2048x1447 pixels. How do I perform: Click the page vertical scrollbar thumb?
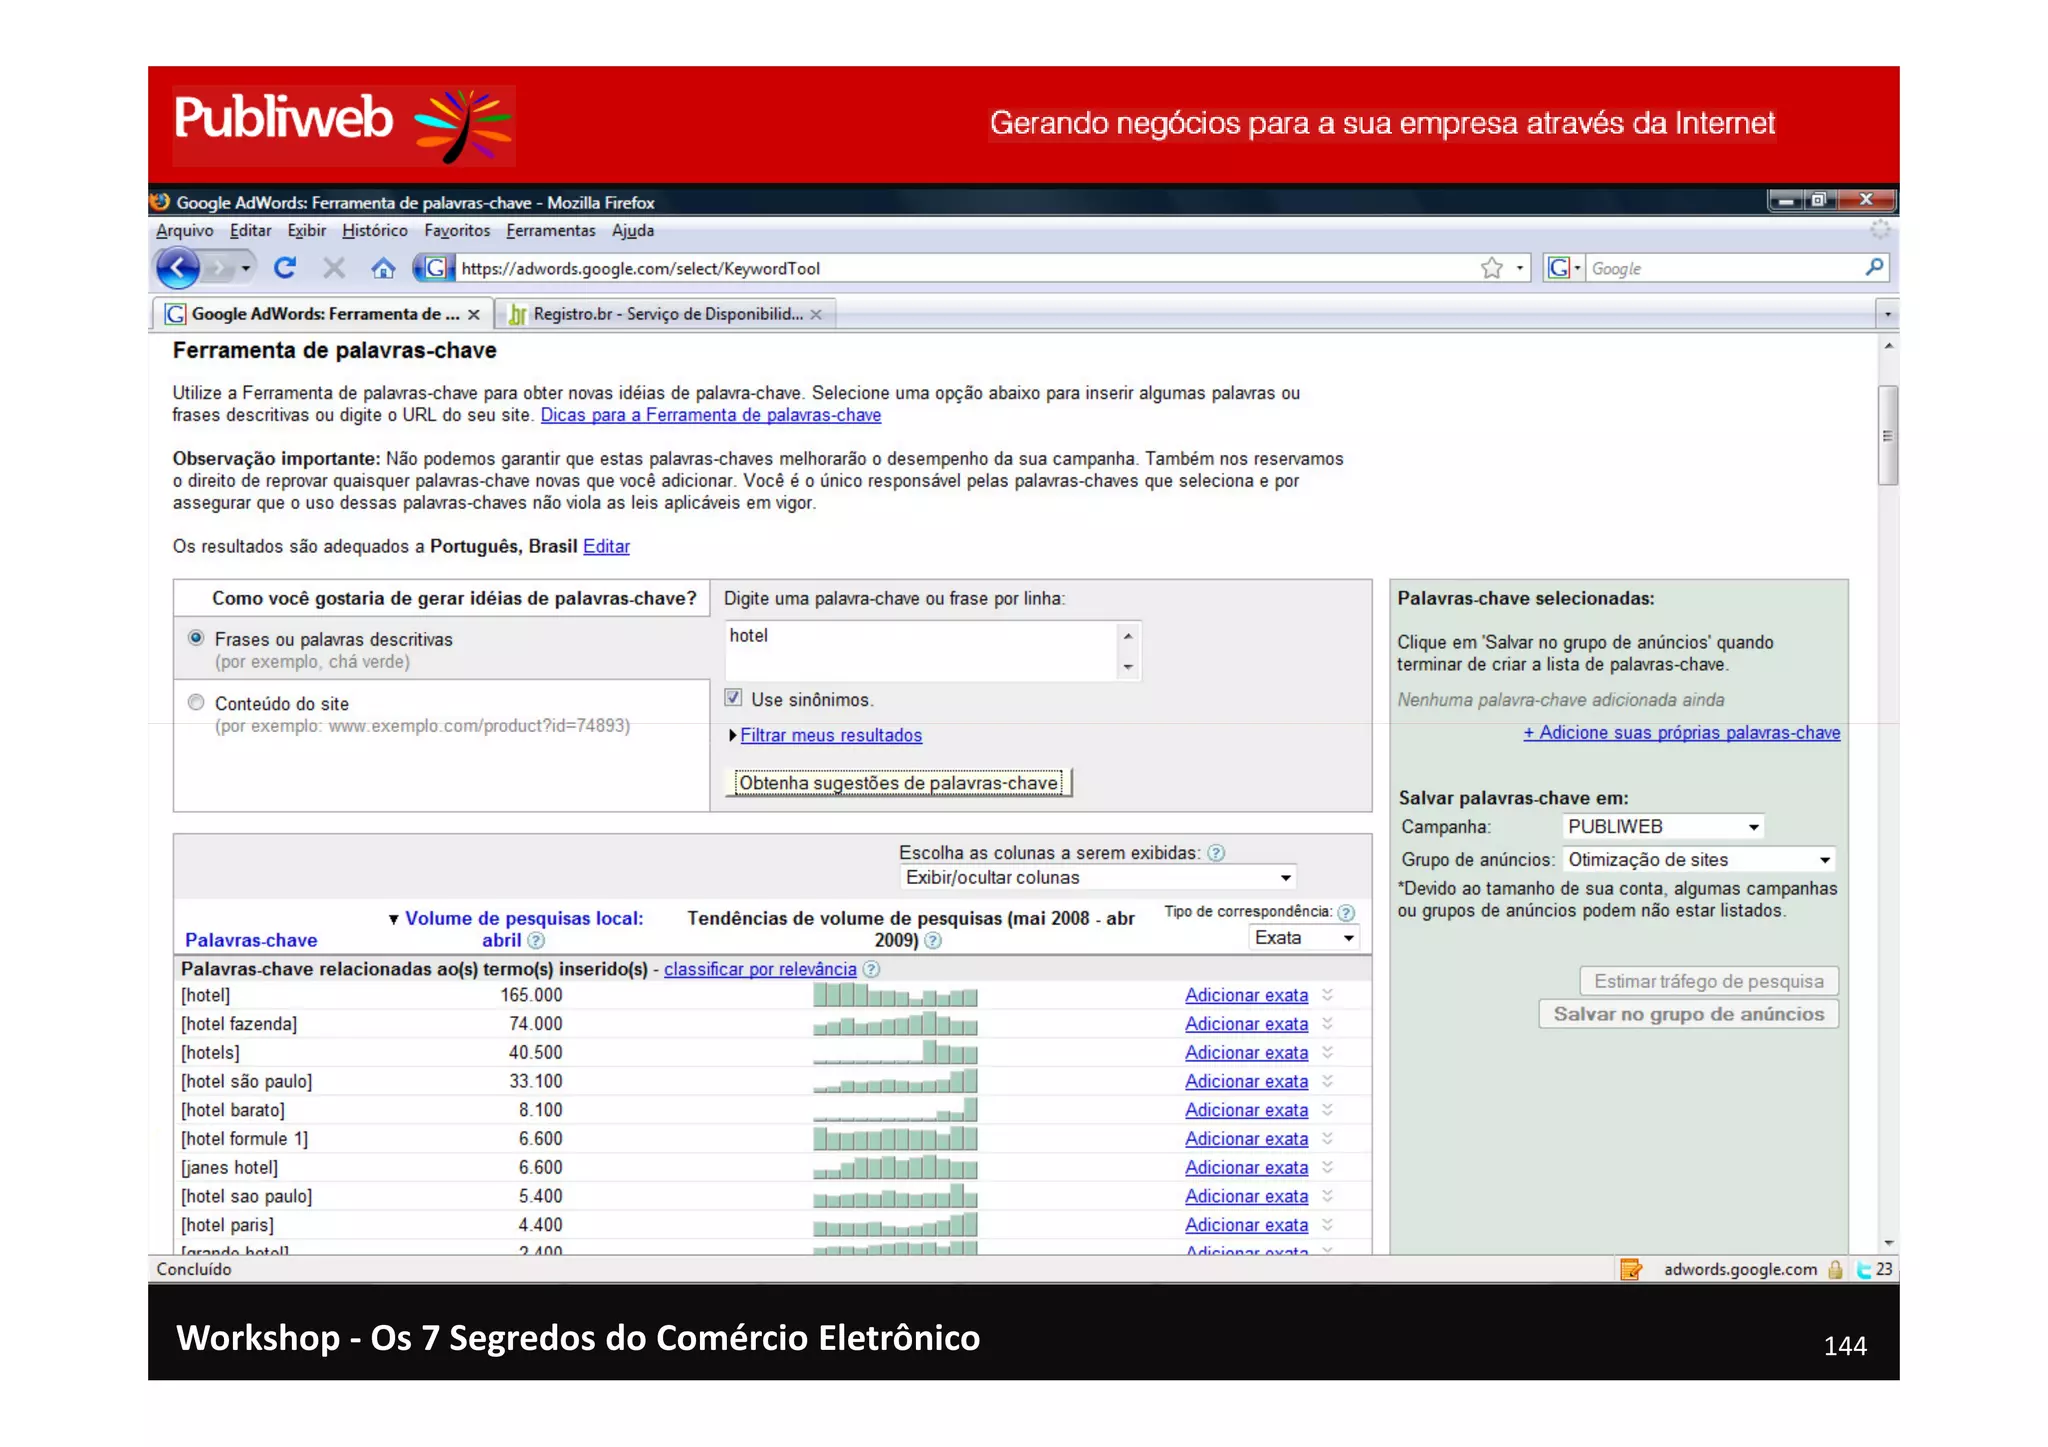(x=1887, y=435)
